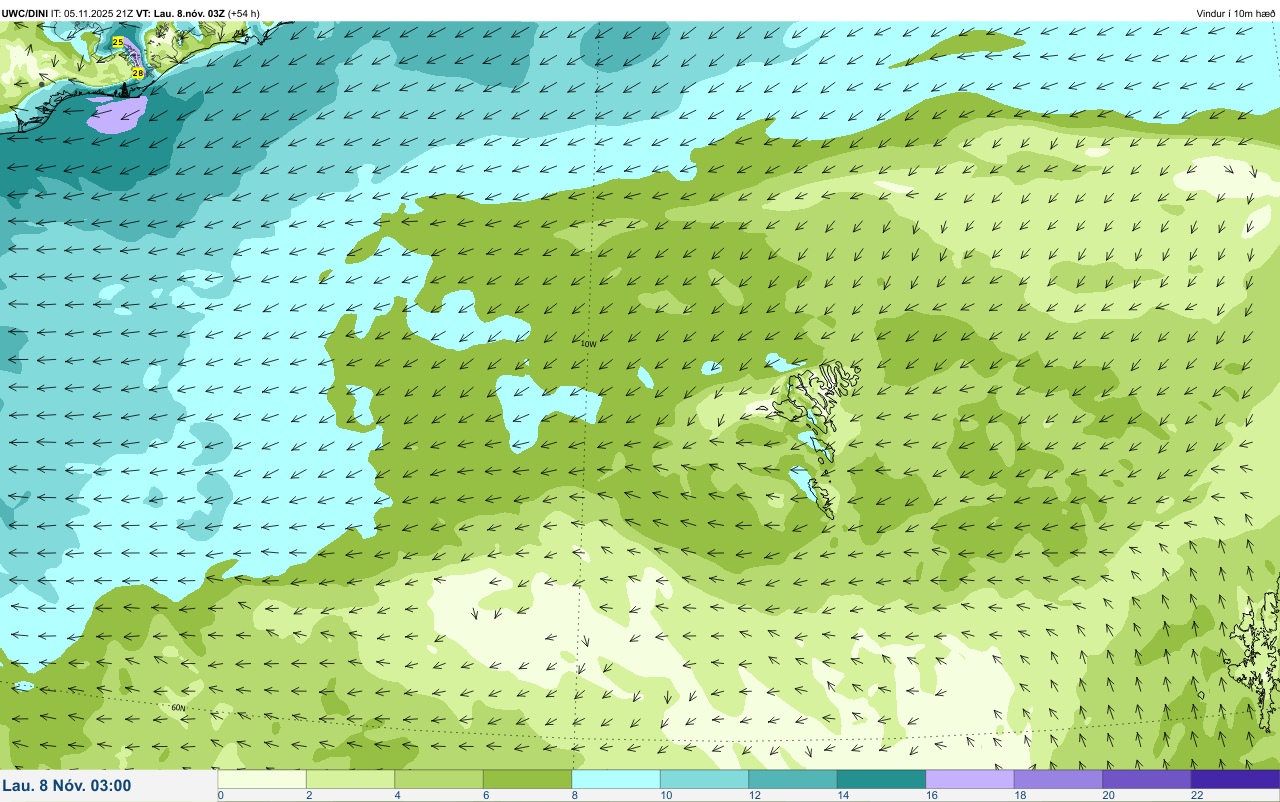1280x802 pixels.
Task: Choose the 14–16 m/s dark teal legend swatch
Action: click(881, 779)
